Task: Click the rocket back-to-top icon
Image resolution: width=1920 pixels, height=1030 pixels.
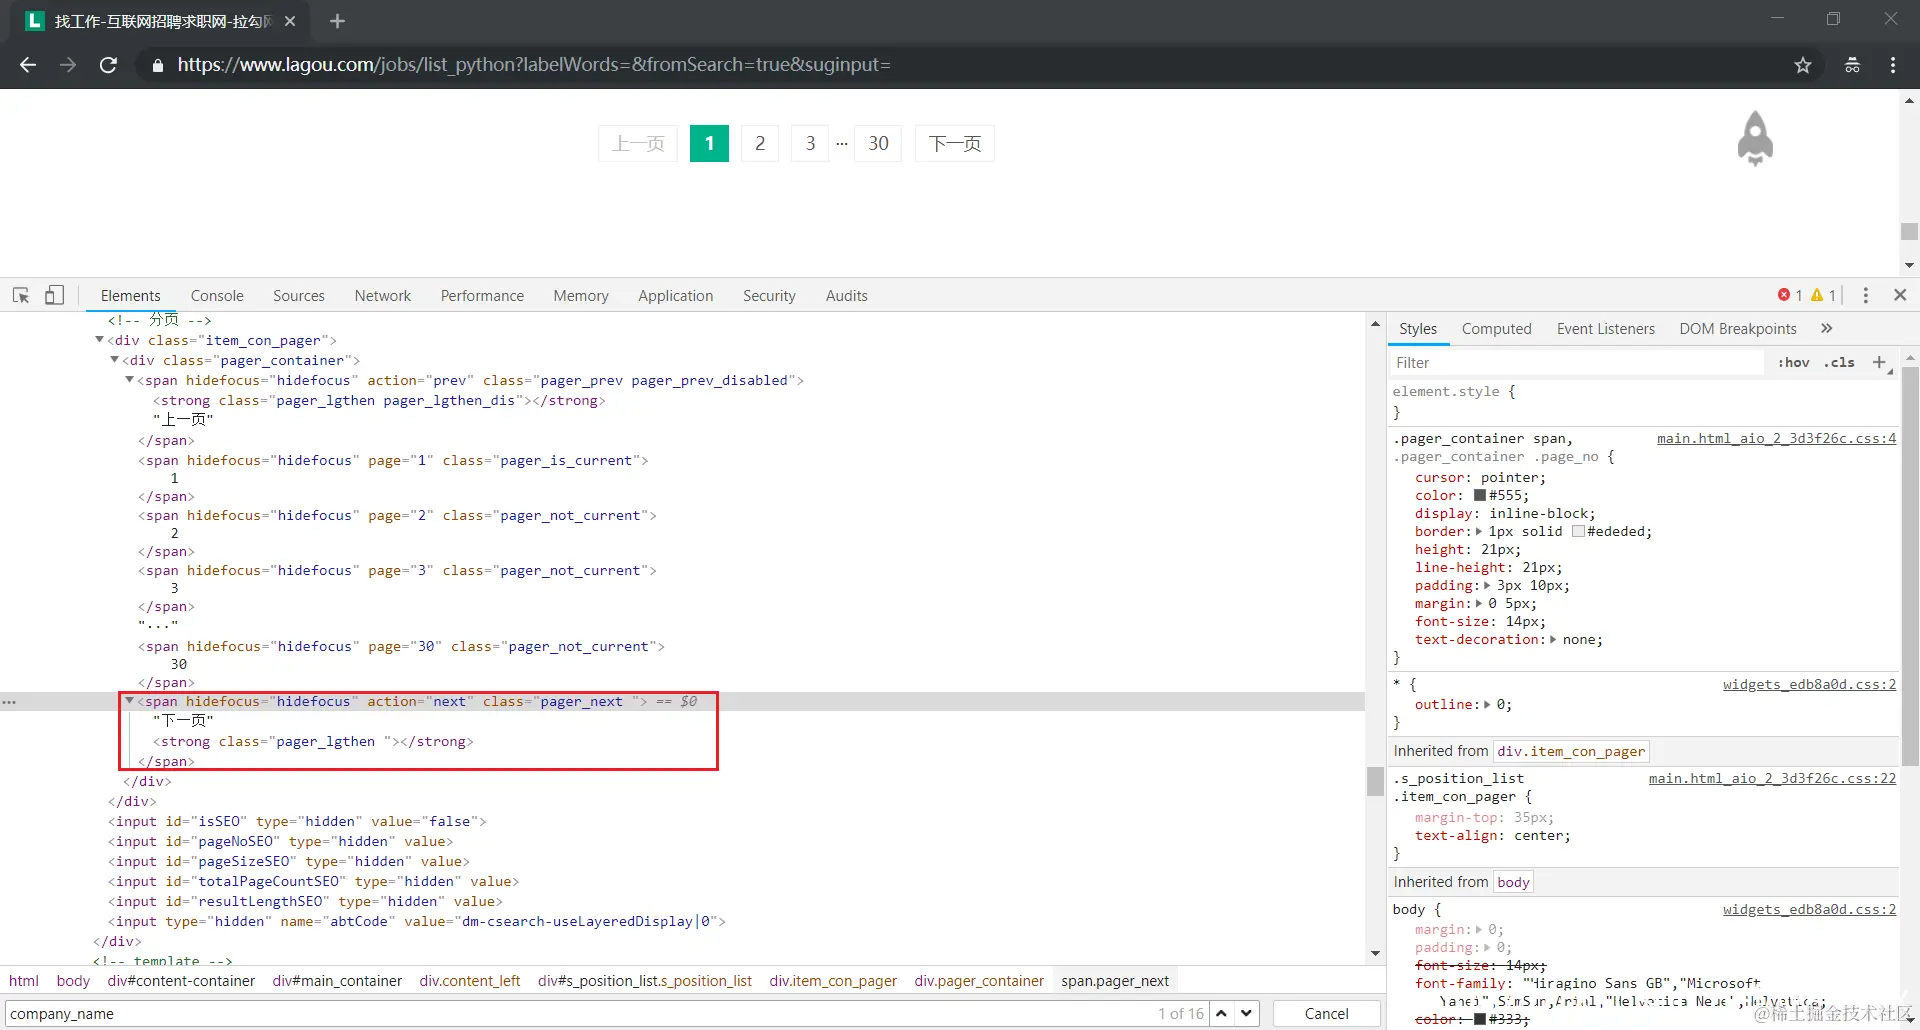Action: click(1755, 138)
